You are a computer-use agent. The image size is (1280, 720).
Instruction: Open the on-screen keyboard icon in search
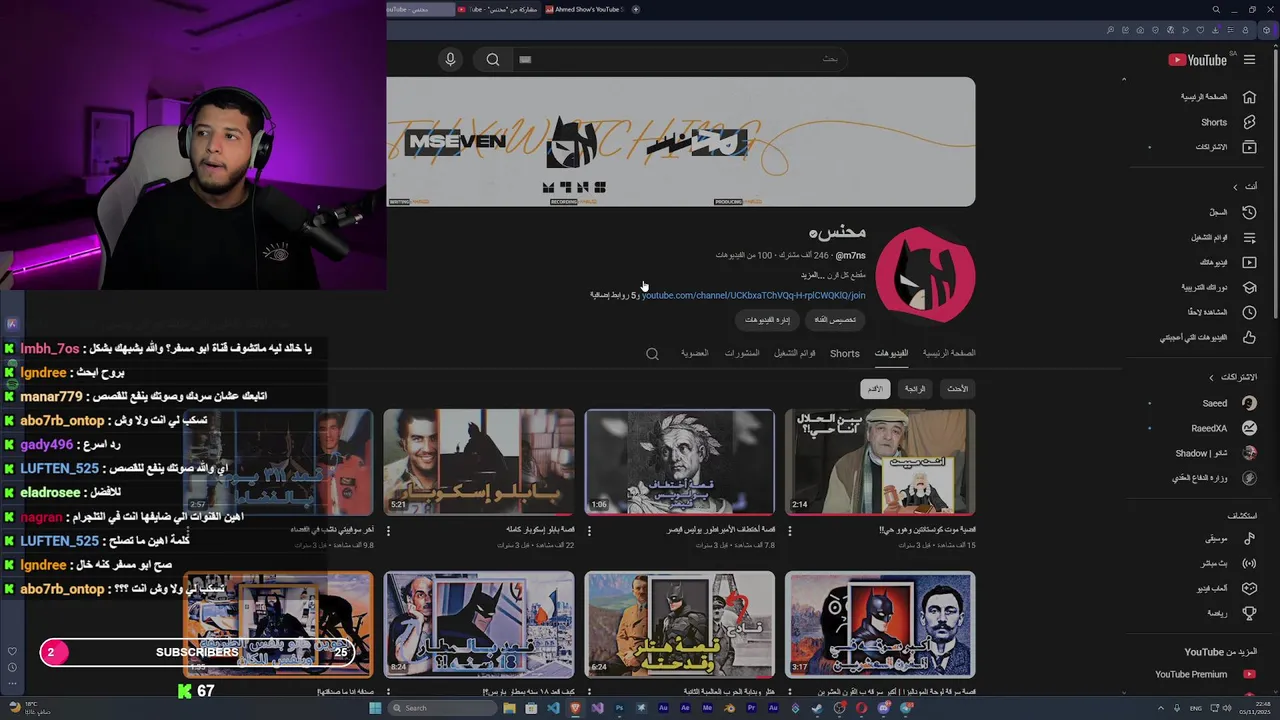525,60
